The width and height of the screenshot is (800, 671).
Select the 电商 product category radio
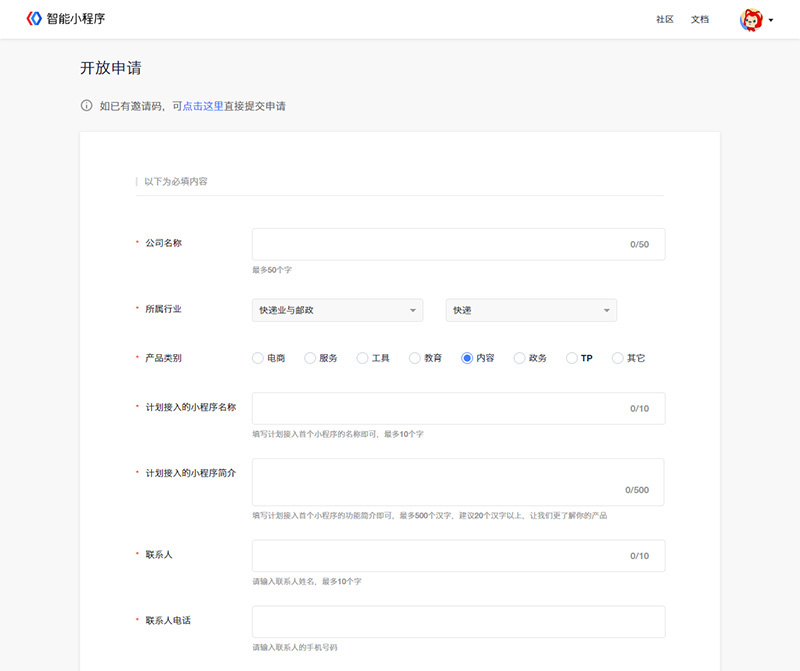pyautogui.click(x=258, y=358)
